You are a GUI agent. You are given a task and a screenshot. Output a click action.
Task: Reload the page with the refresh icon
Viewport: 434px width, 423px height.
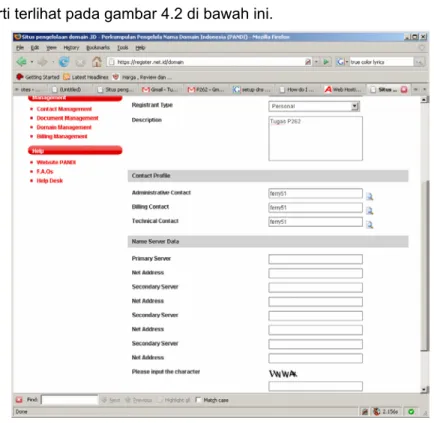[64, 62]
